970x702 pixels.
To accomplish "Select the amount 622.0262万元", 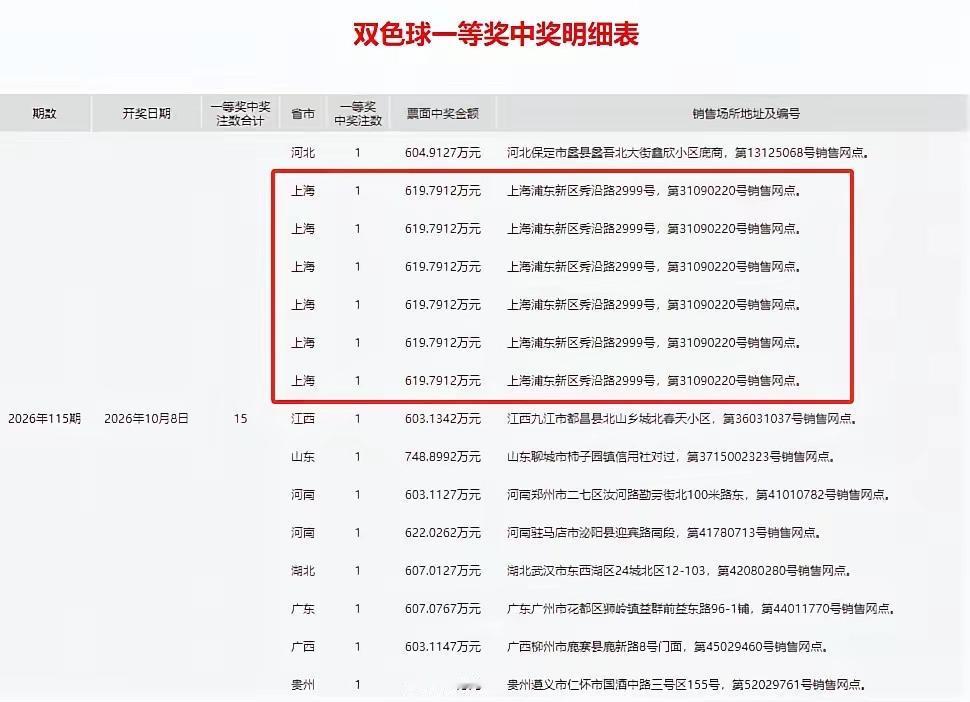I will (443, 533).
